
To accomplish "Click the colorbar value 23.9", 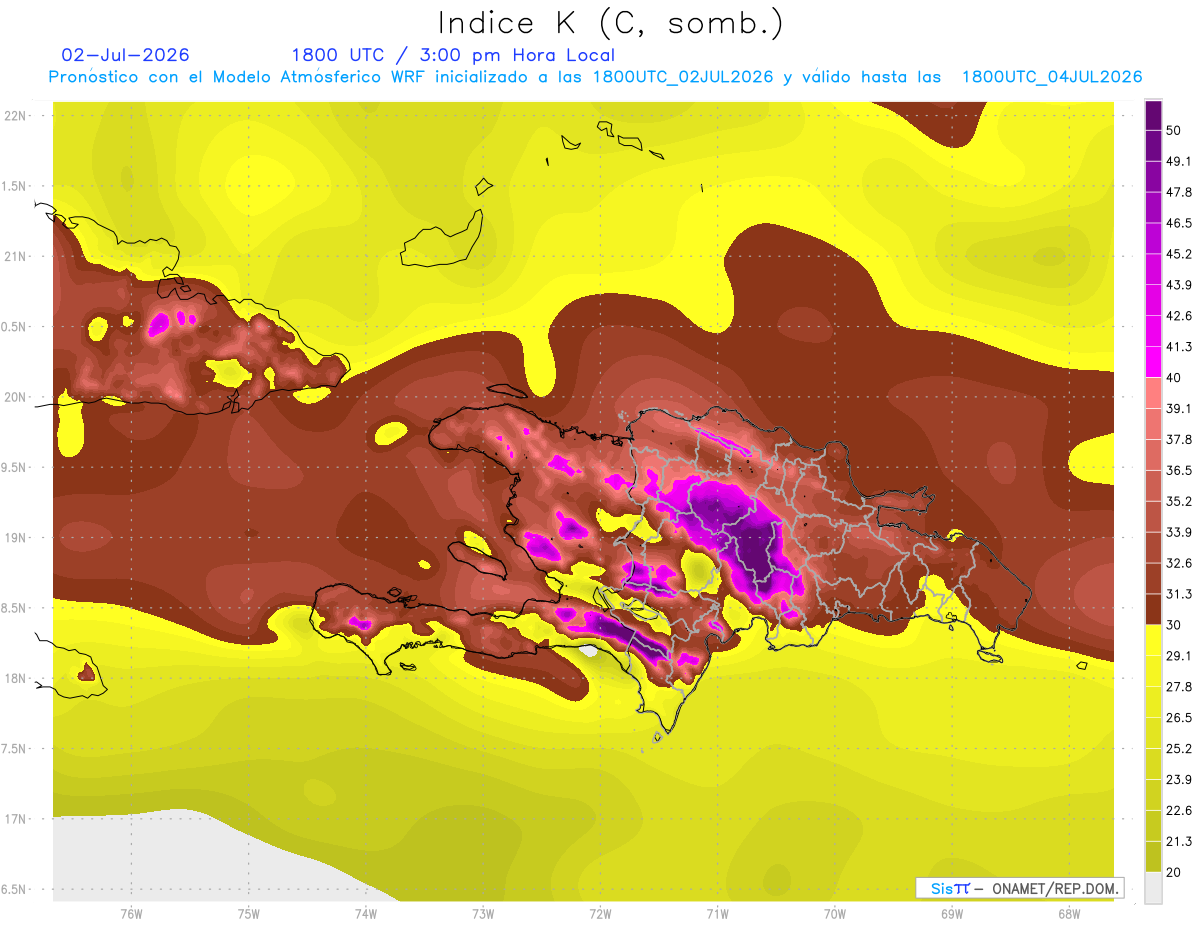I will (1179, 779).
